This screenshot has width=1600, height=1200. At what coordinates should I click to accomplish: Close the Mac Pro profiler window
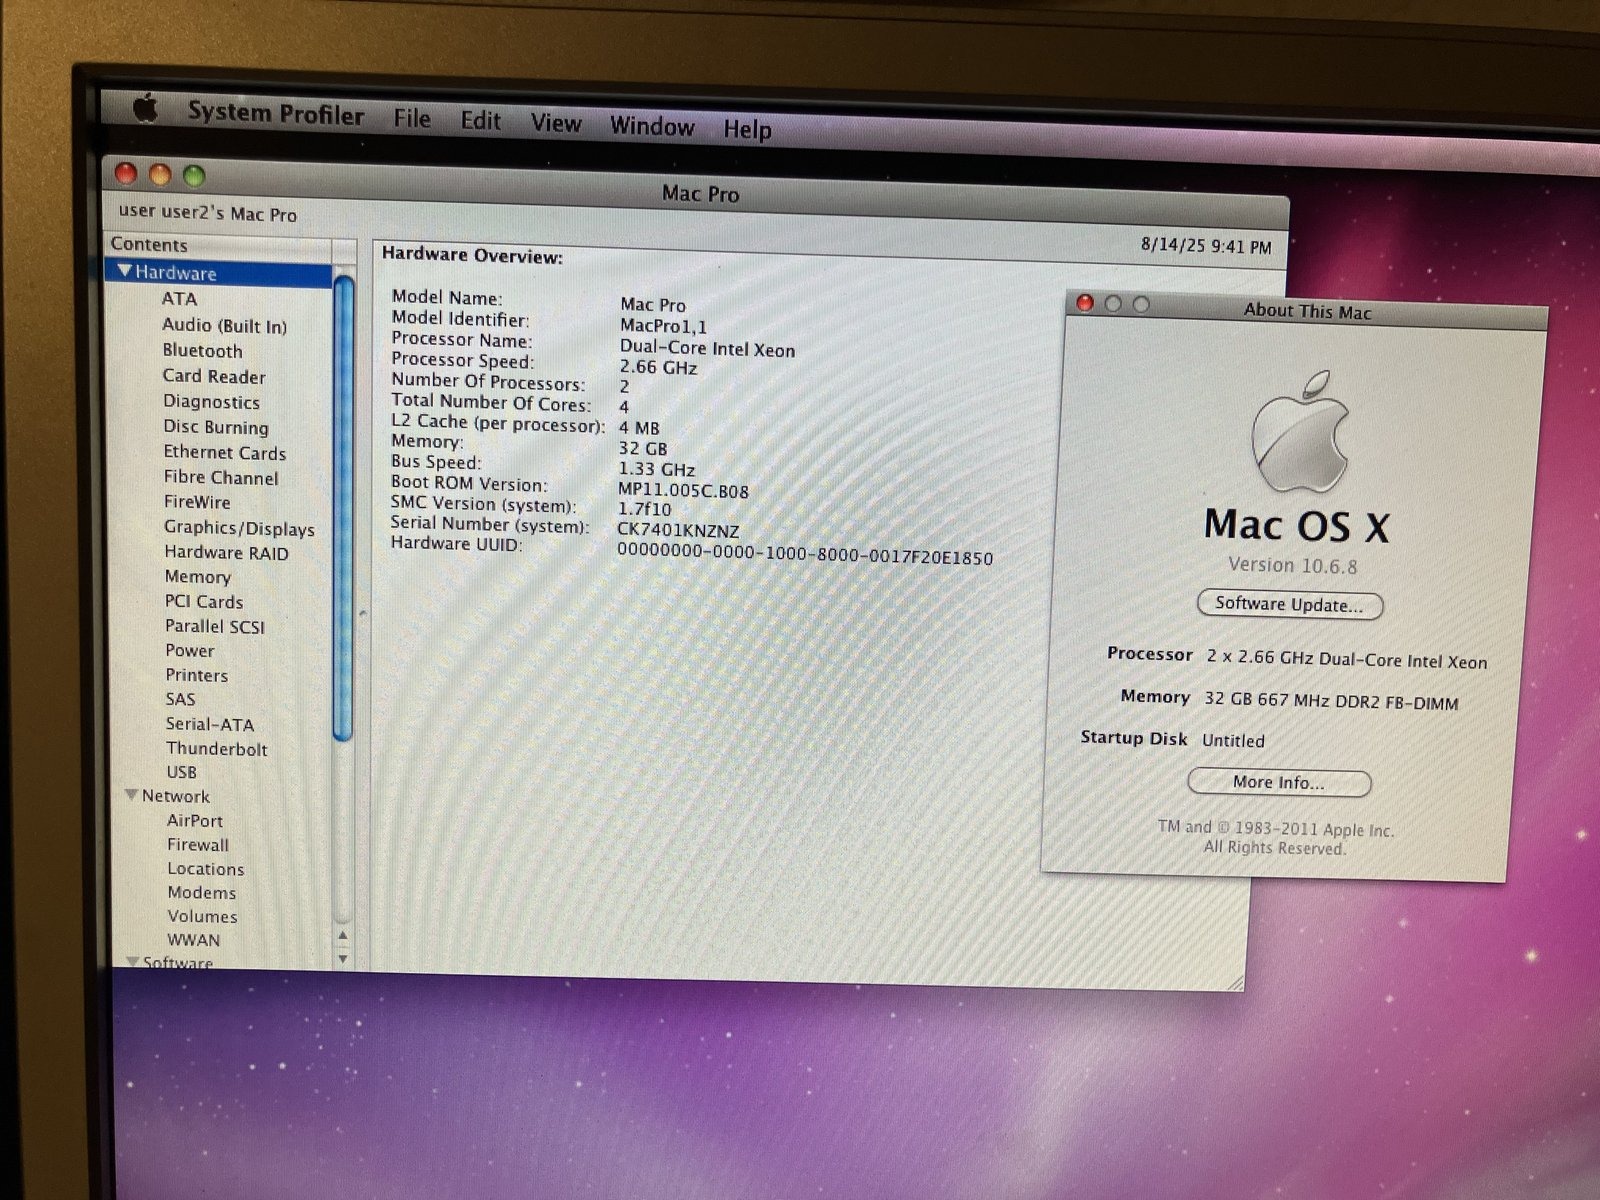126,173
